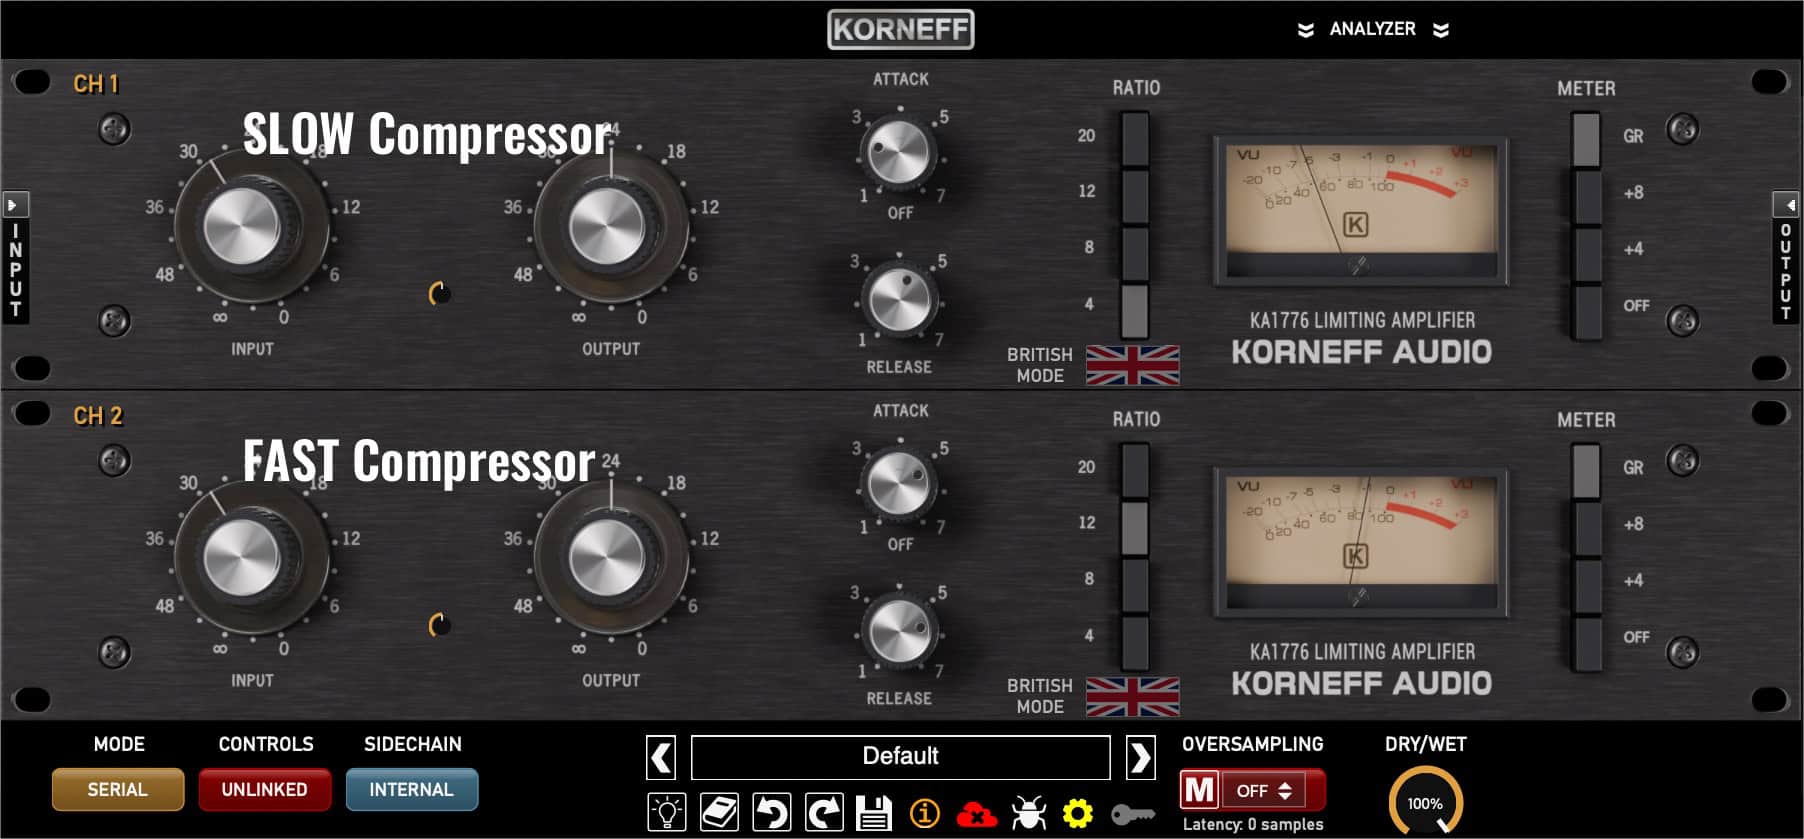This screenshot has height=839, width=1804.
Task: Set CH 1 meter to GR
Action: coord(1586,139)
